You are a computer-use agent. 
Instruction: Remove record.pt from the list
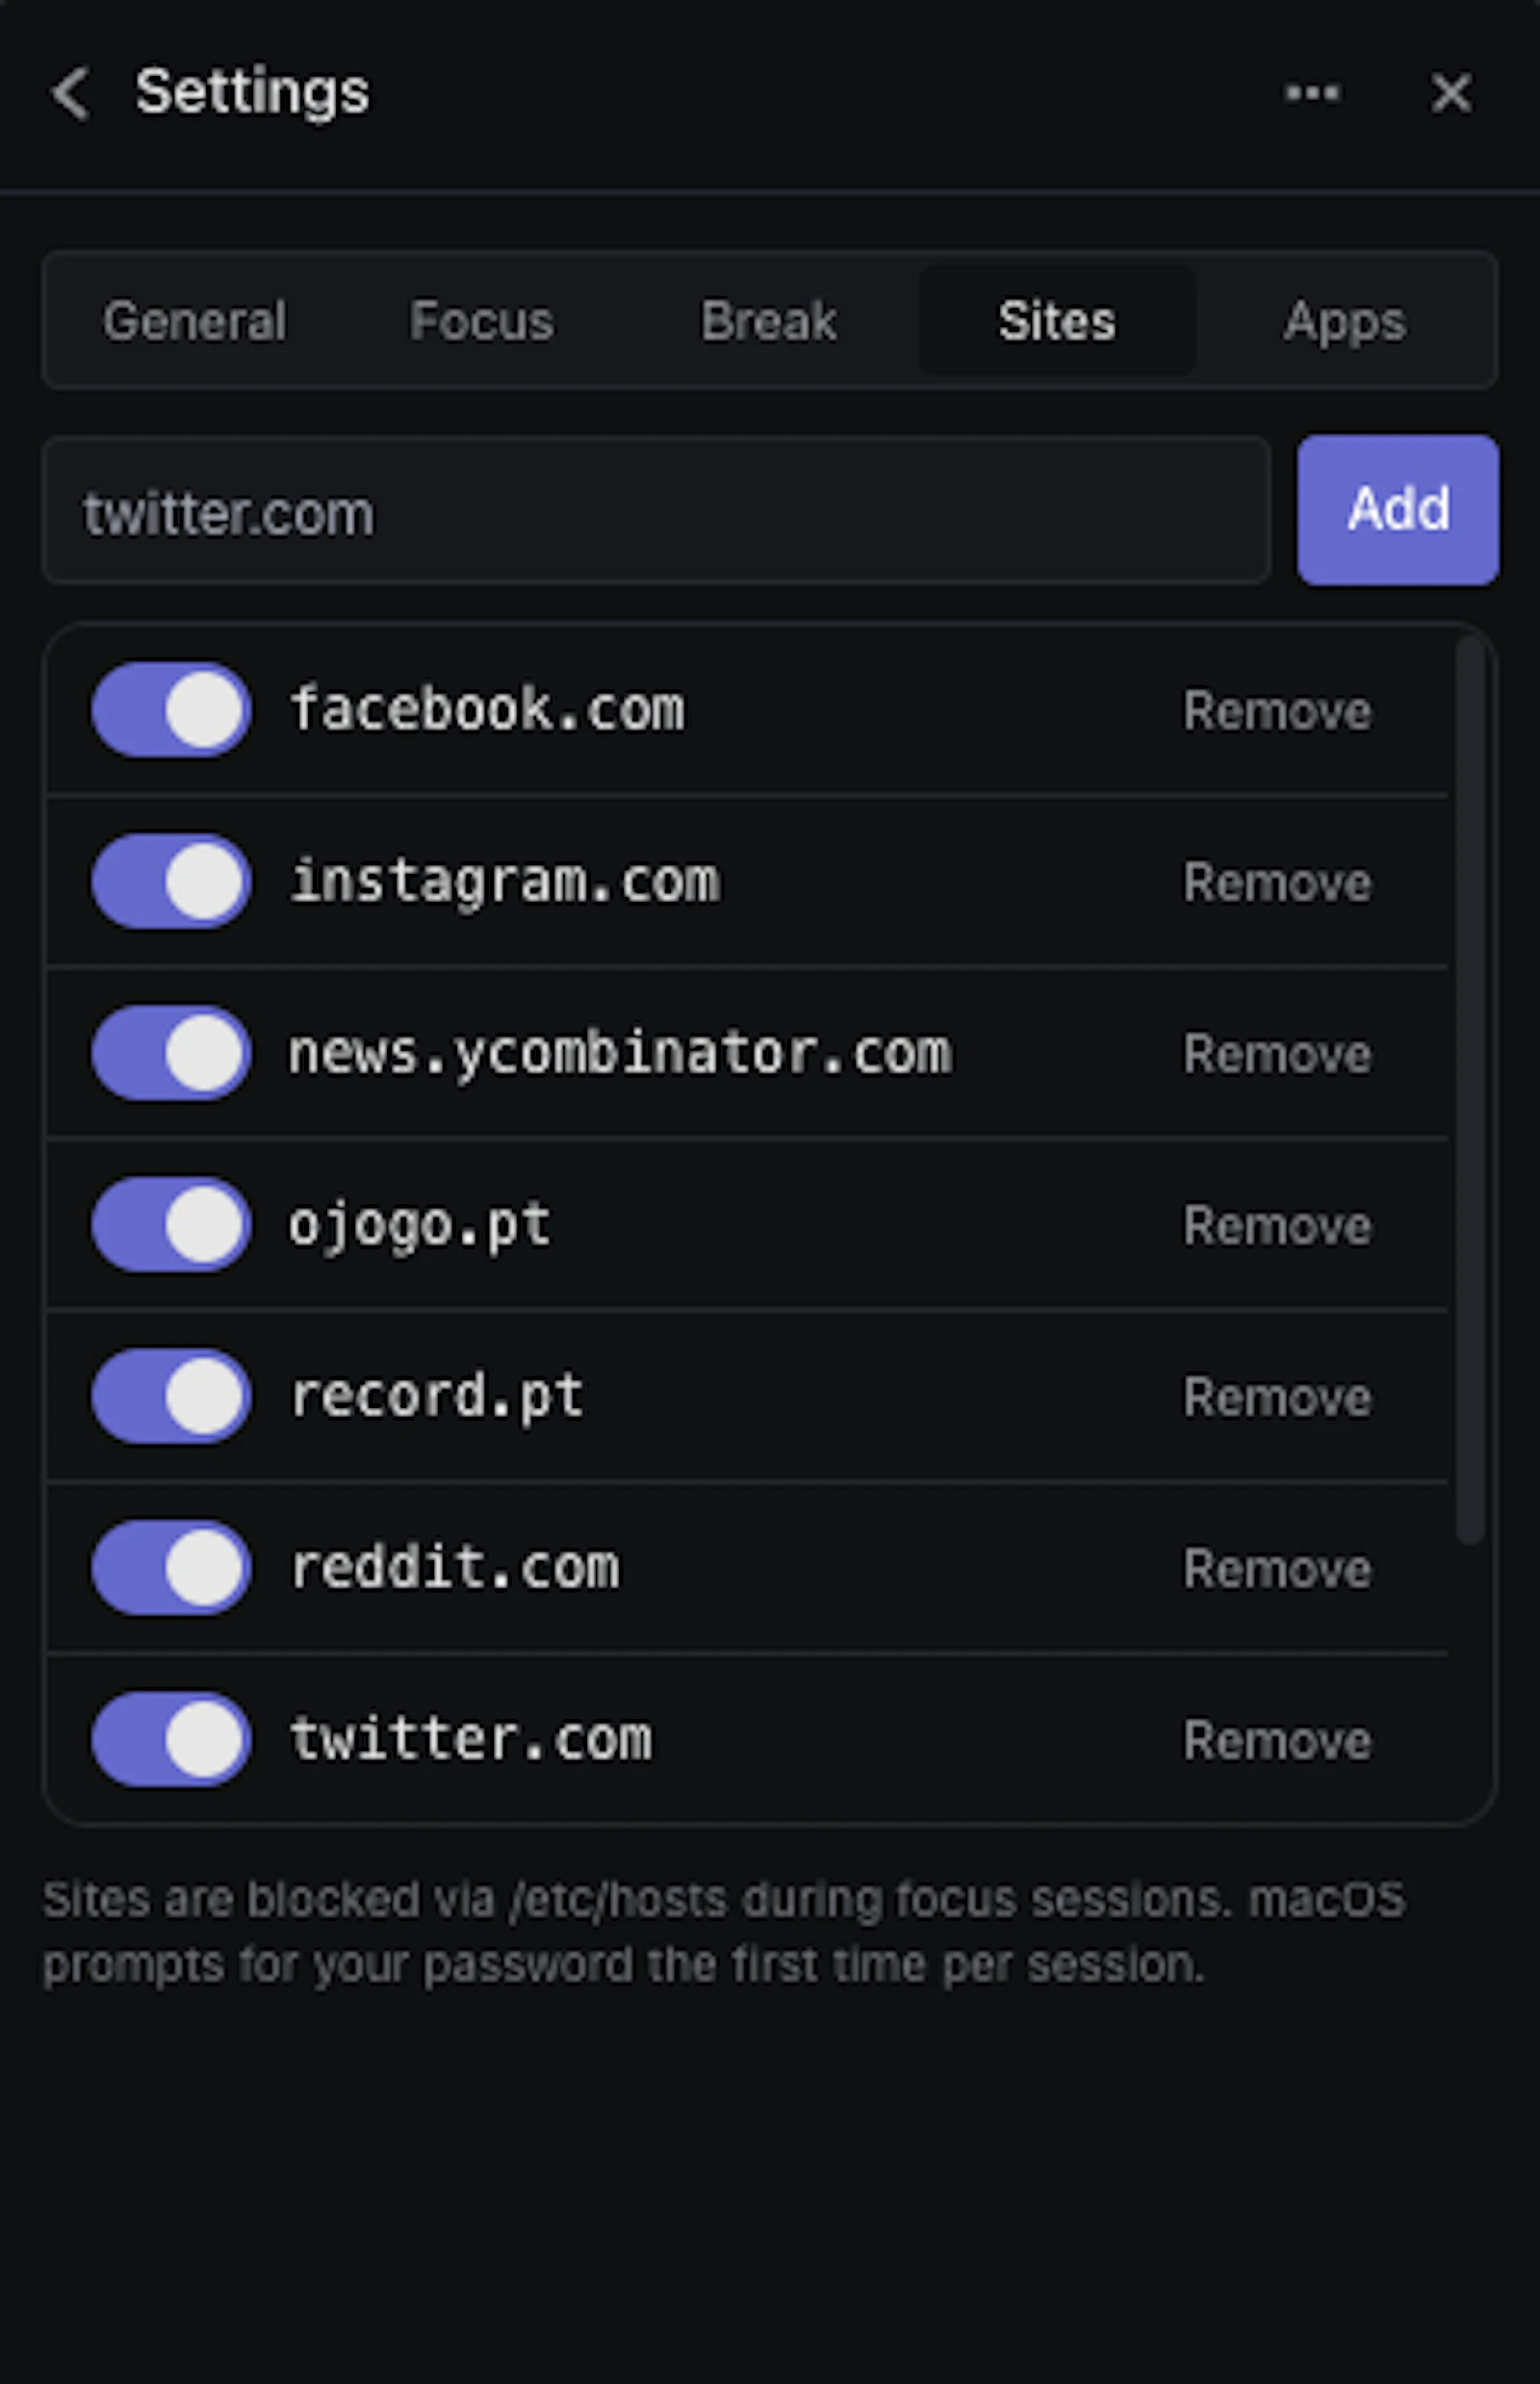click(x=1277, y=1398)
